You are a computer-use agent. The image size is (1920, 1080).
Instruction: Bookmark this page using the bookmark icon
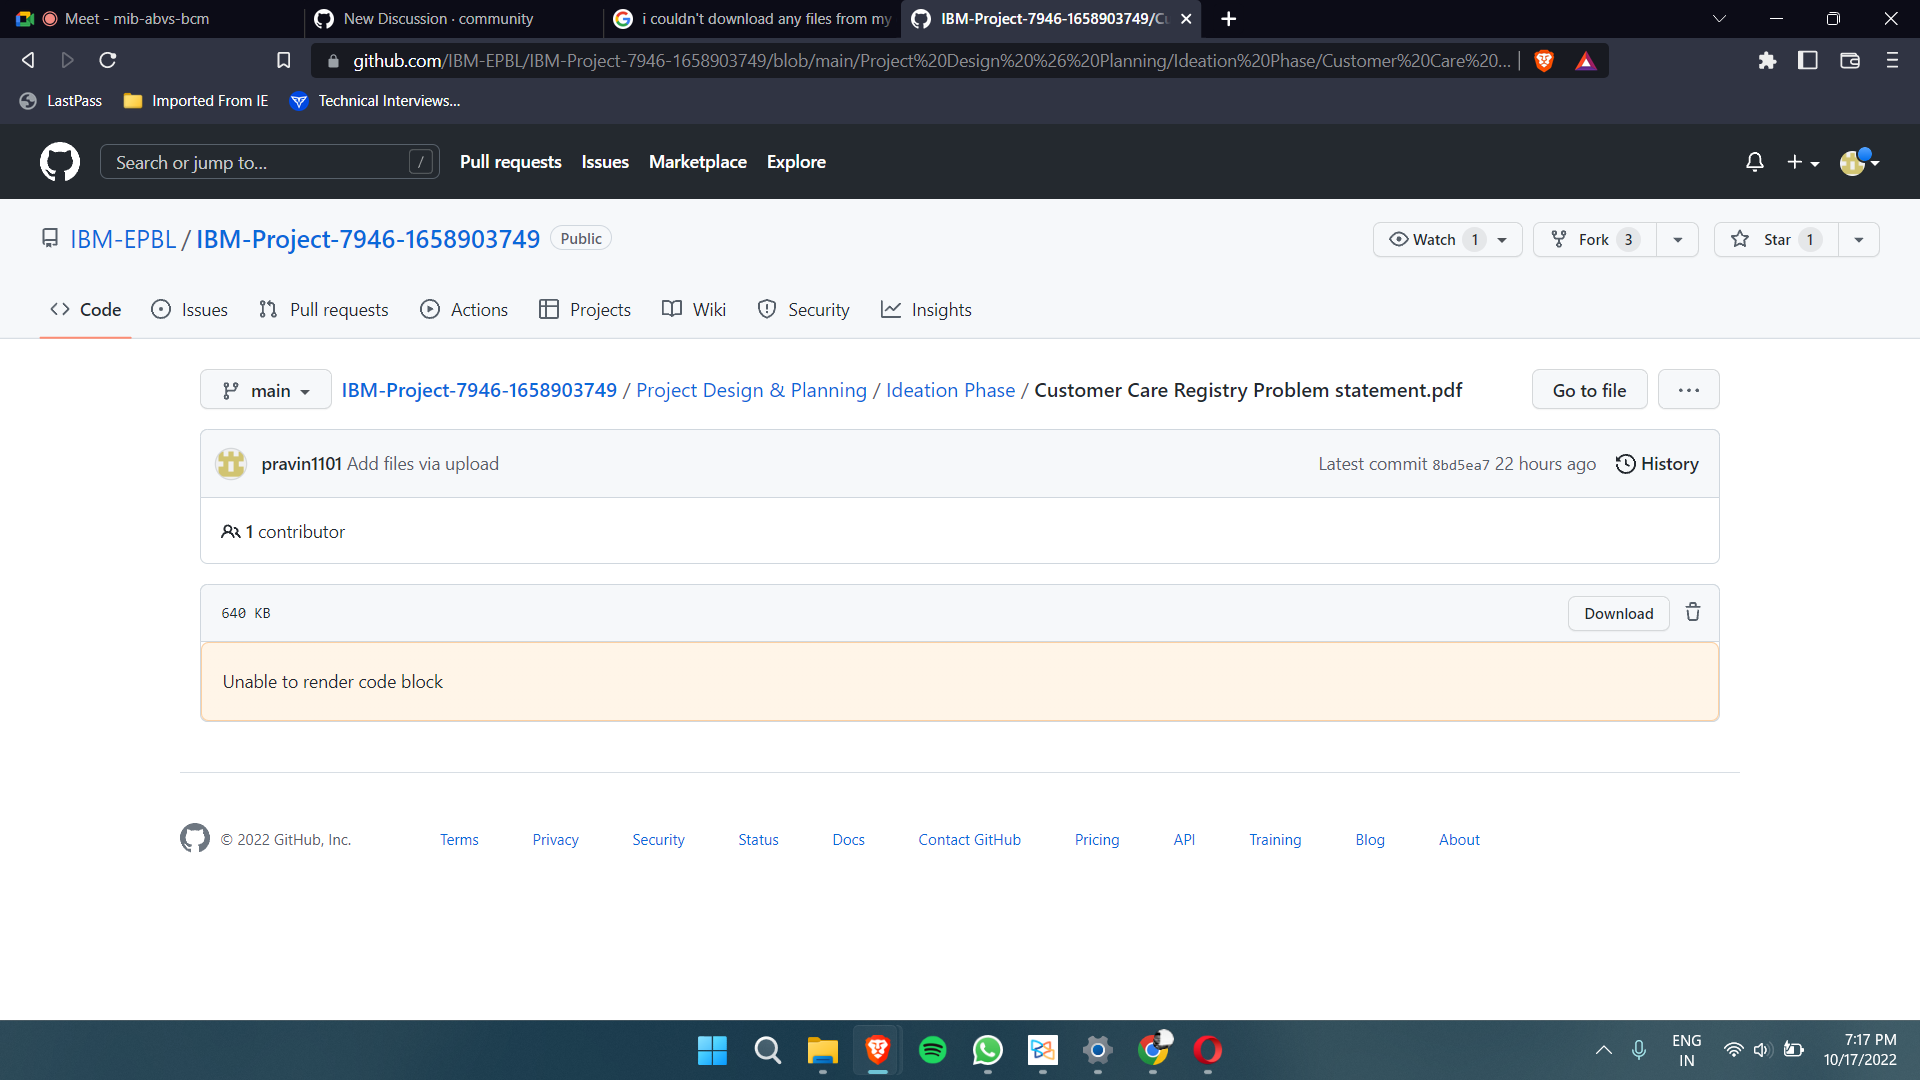point(284,61)
